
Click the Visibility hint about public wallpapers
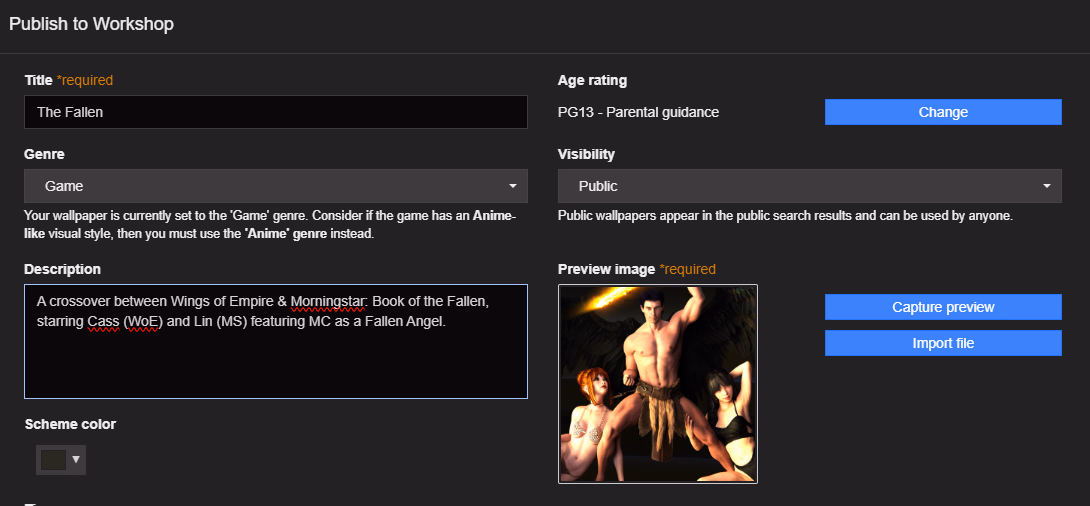pyautogui.click(x=785, y=216)
